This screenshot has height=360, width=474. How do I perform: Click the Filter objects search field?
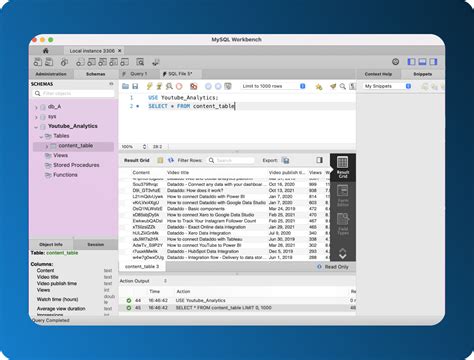(73, 93)
